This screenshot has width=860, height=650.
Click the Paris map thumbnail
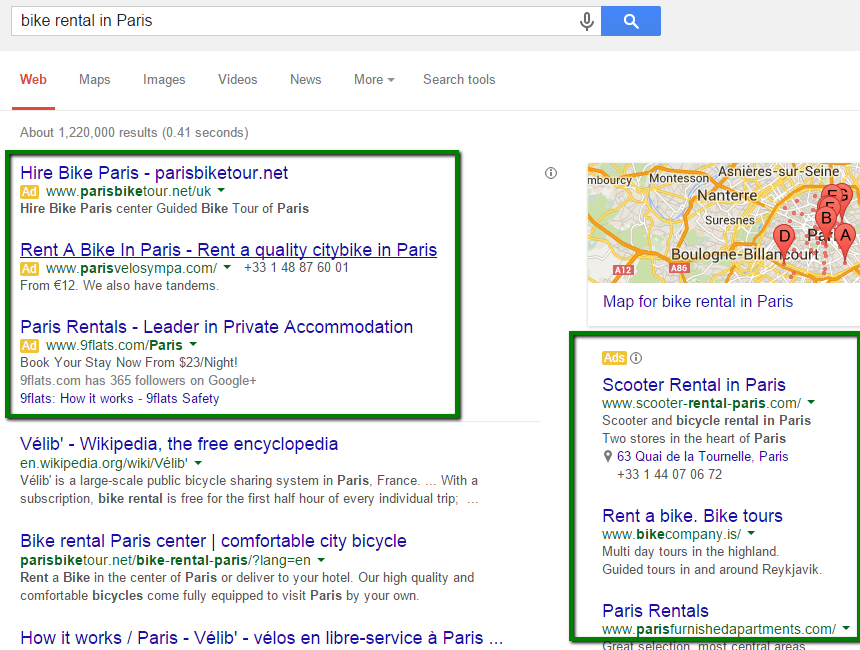coord(723,223)
